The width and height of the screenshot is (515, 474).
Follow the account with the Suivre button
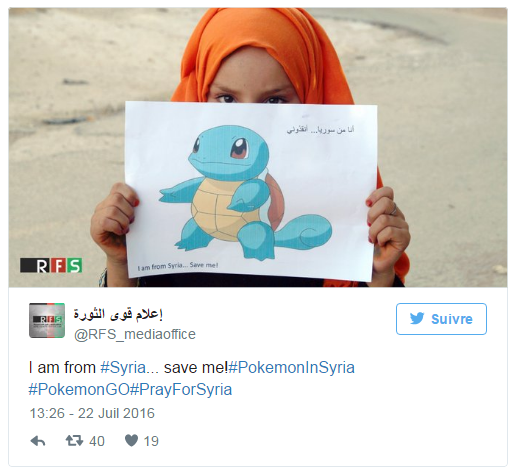441,319
